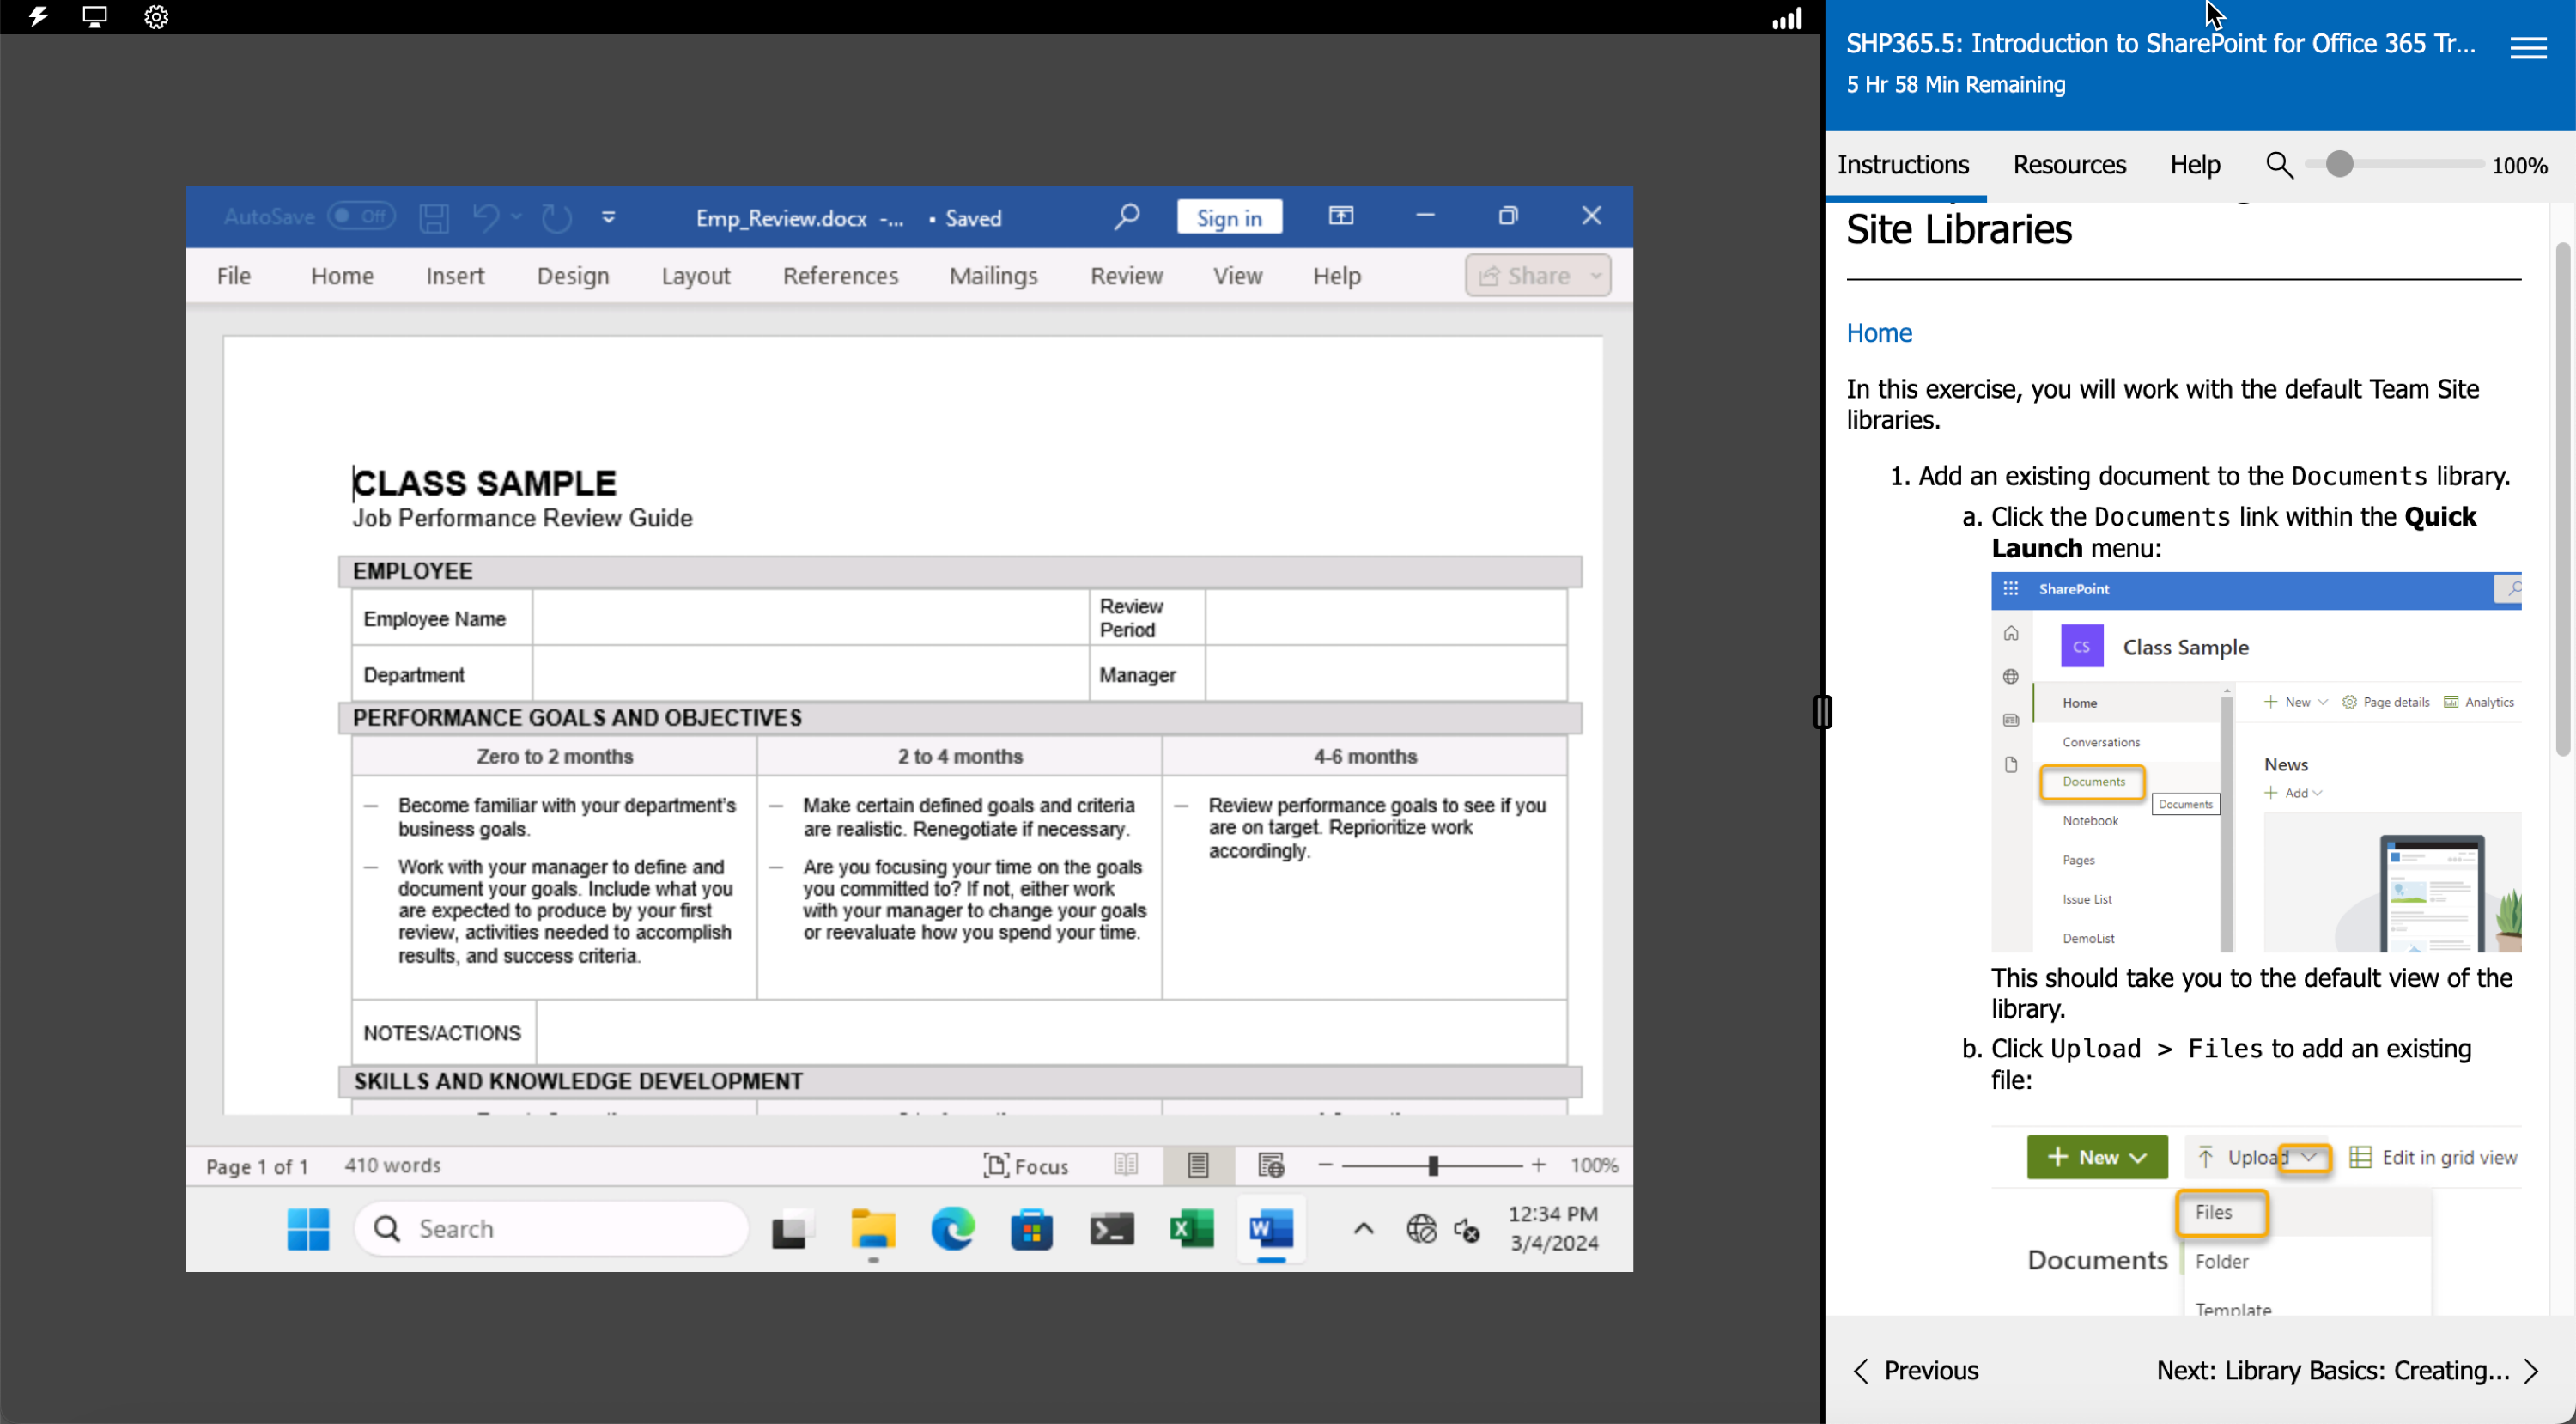Click the muted speaker tray icon
The height and width of the screenshot is (1424, 2576).
click(1466, 1229)
